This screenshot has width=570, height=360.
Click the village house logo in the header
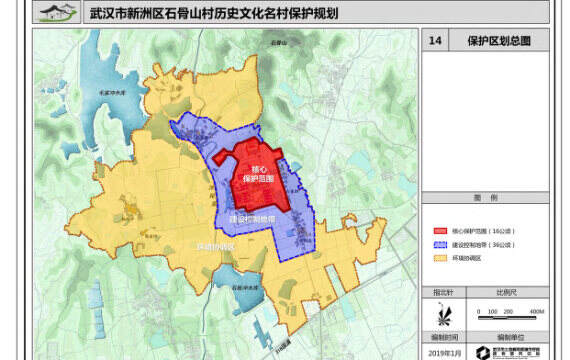(57, 13)
